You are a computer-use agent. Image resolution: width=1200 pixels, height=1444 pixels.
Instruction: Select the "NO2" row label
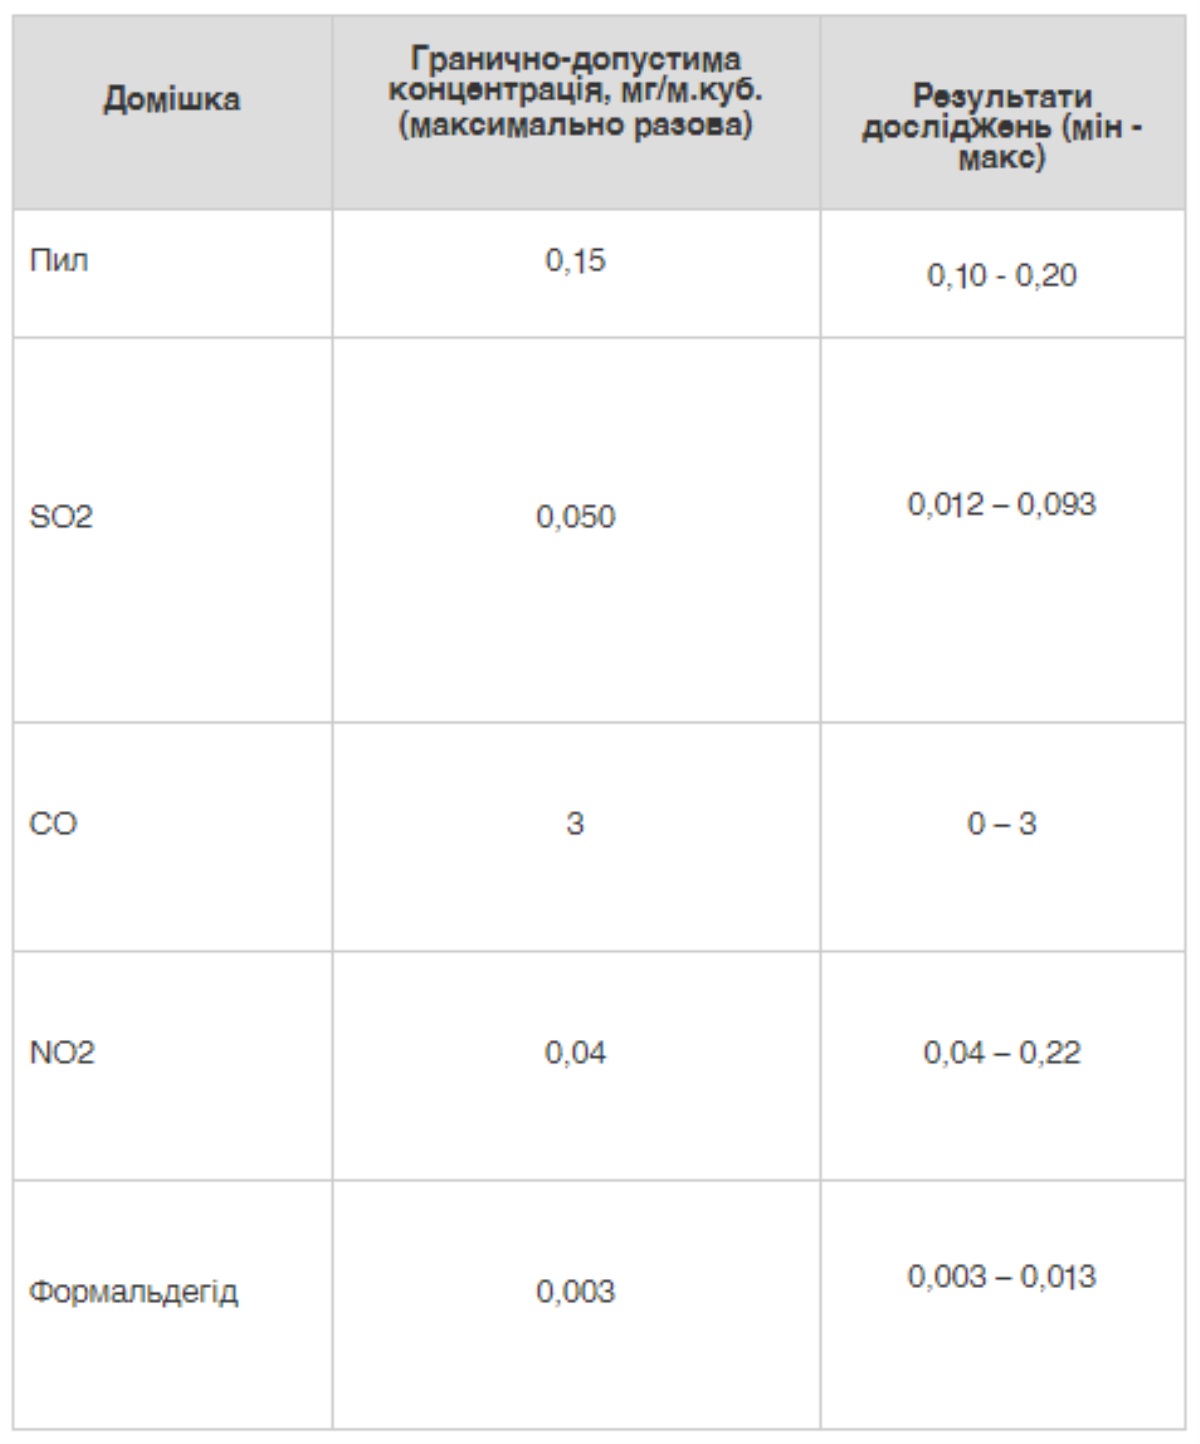(x=62, y=1053)
